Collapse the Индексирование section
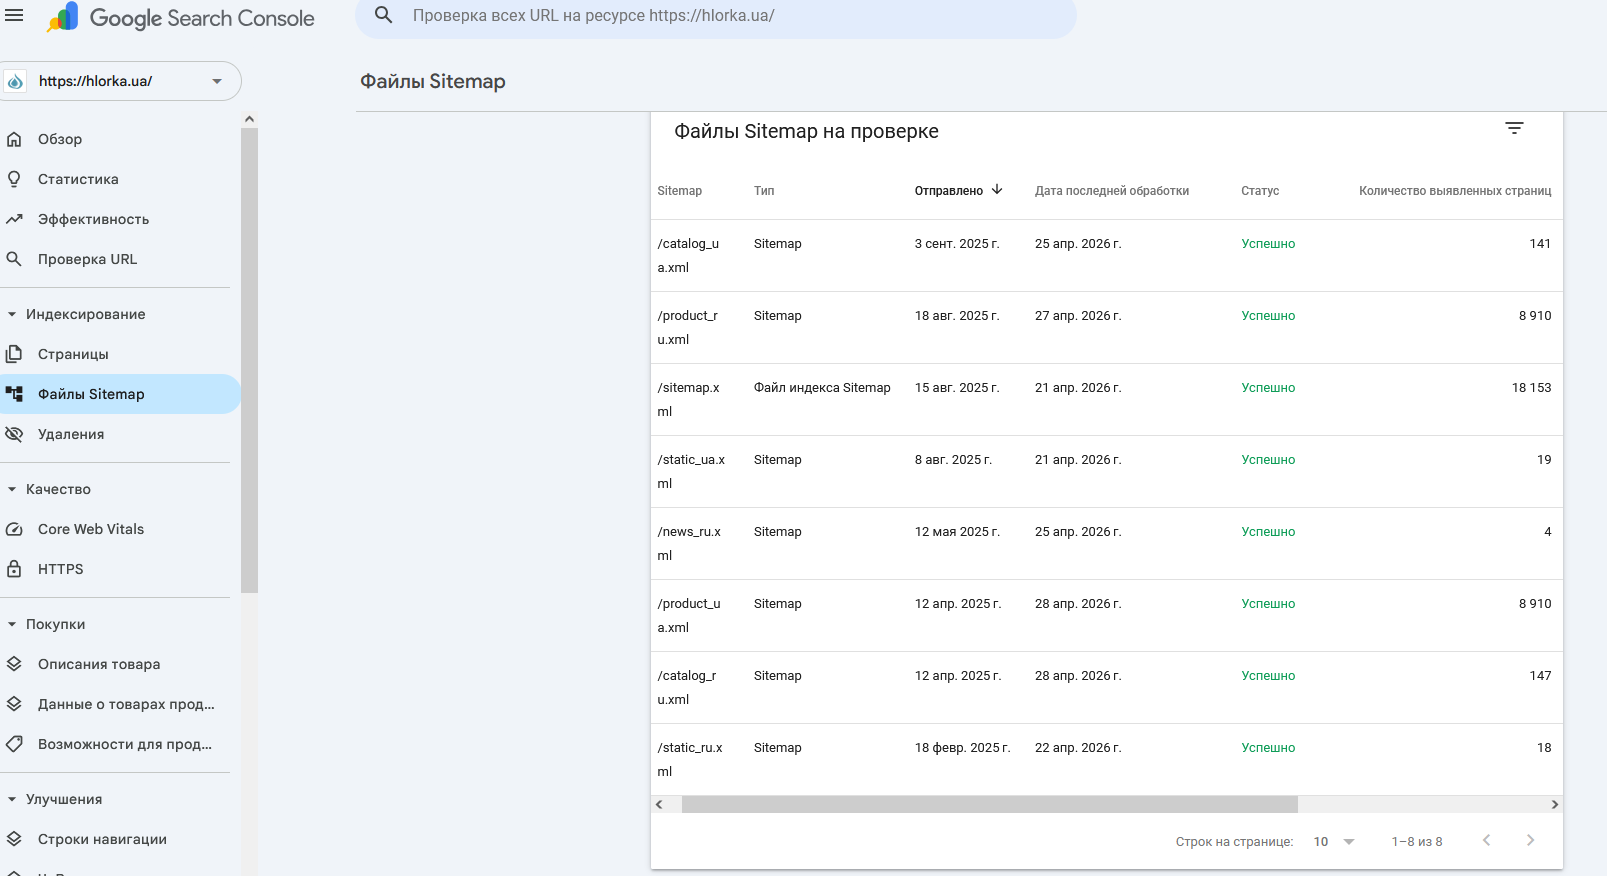The height and width of the screenshot is (876, 1607). pos(12,314)
